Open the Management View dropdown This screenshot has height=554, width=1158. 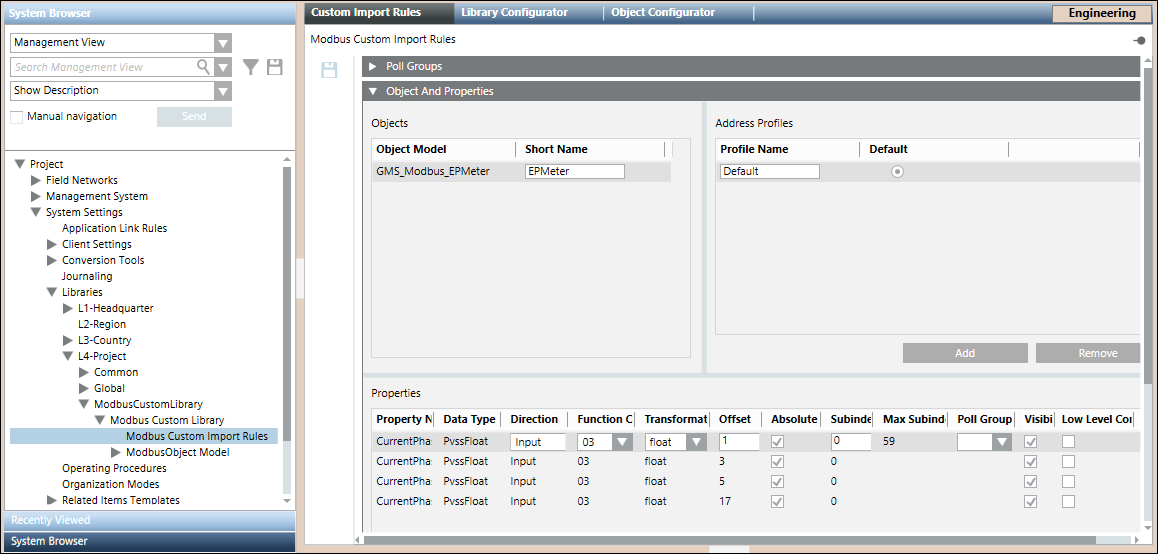click(222, 43)
